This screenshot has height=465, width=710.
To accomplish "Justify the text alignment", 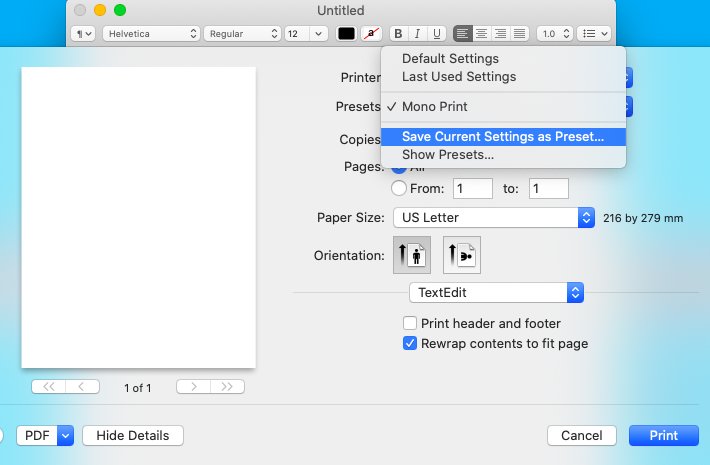I will point(519,33).
